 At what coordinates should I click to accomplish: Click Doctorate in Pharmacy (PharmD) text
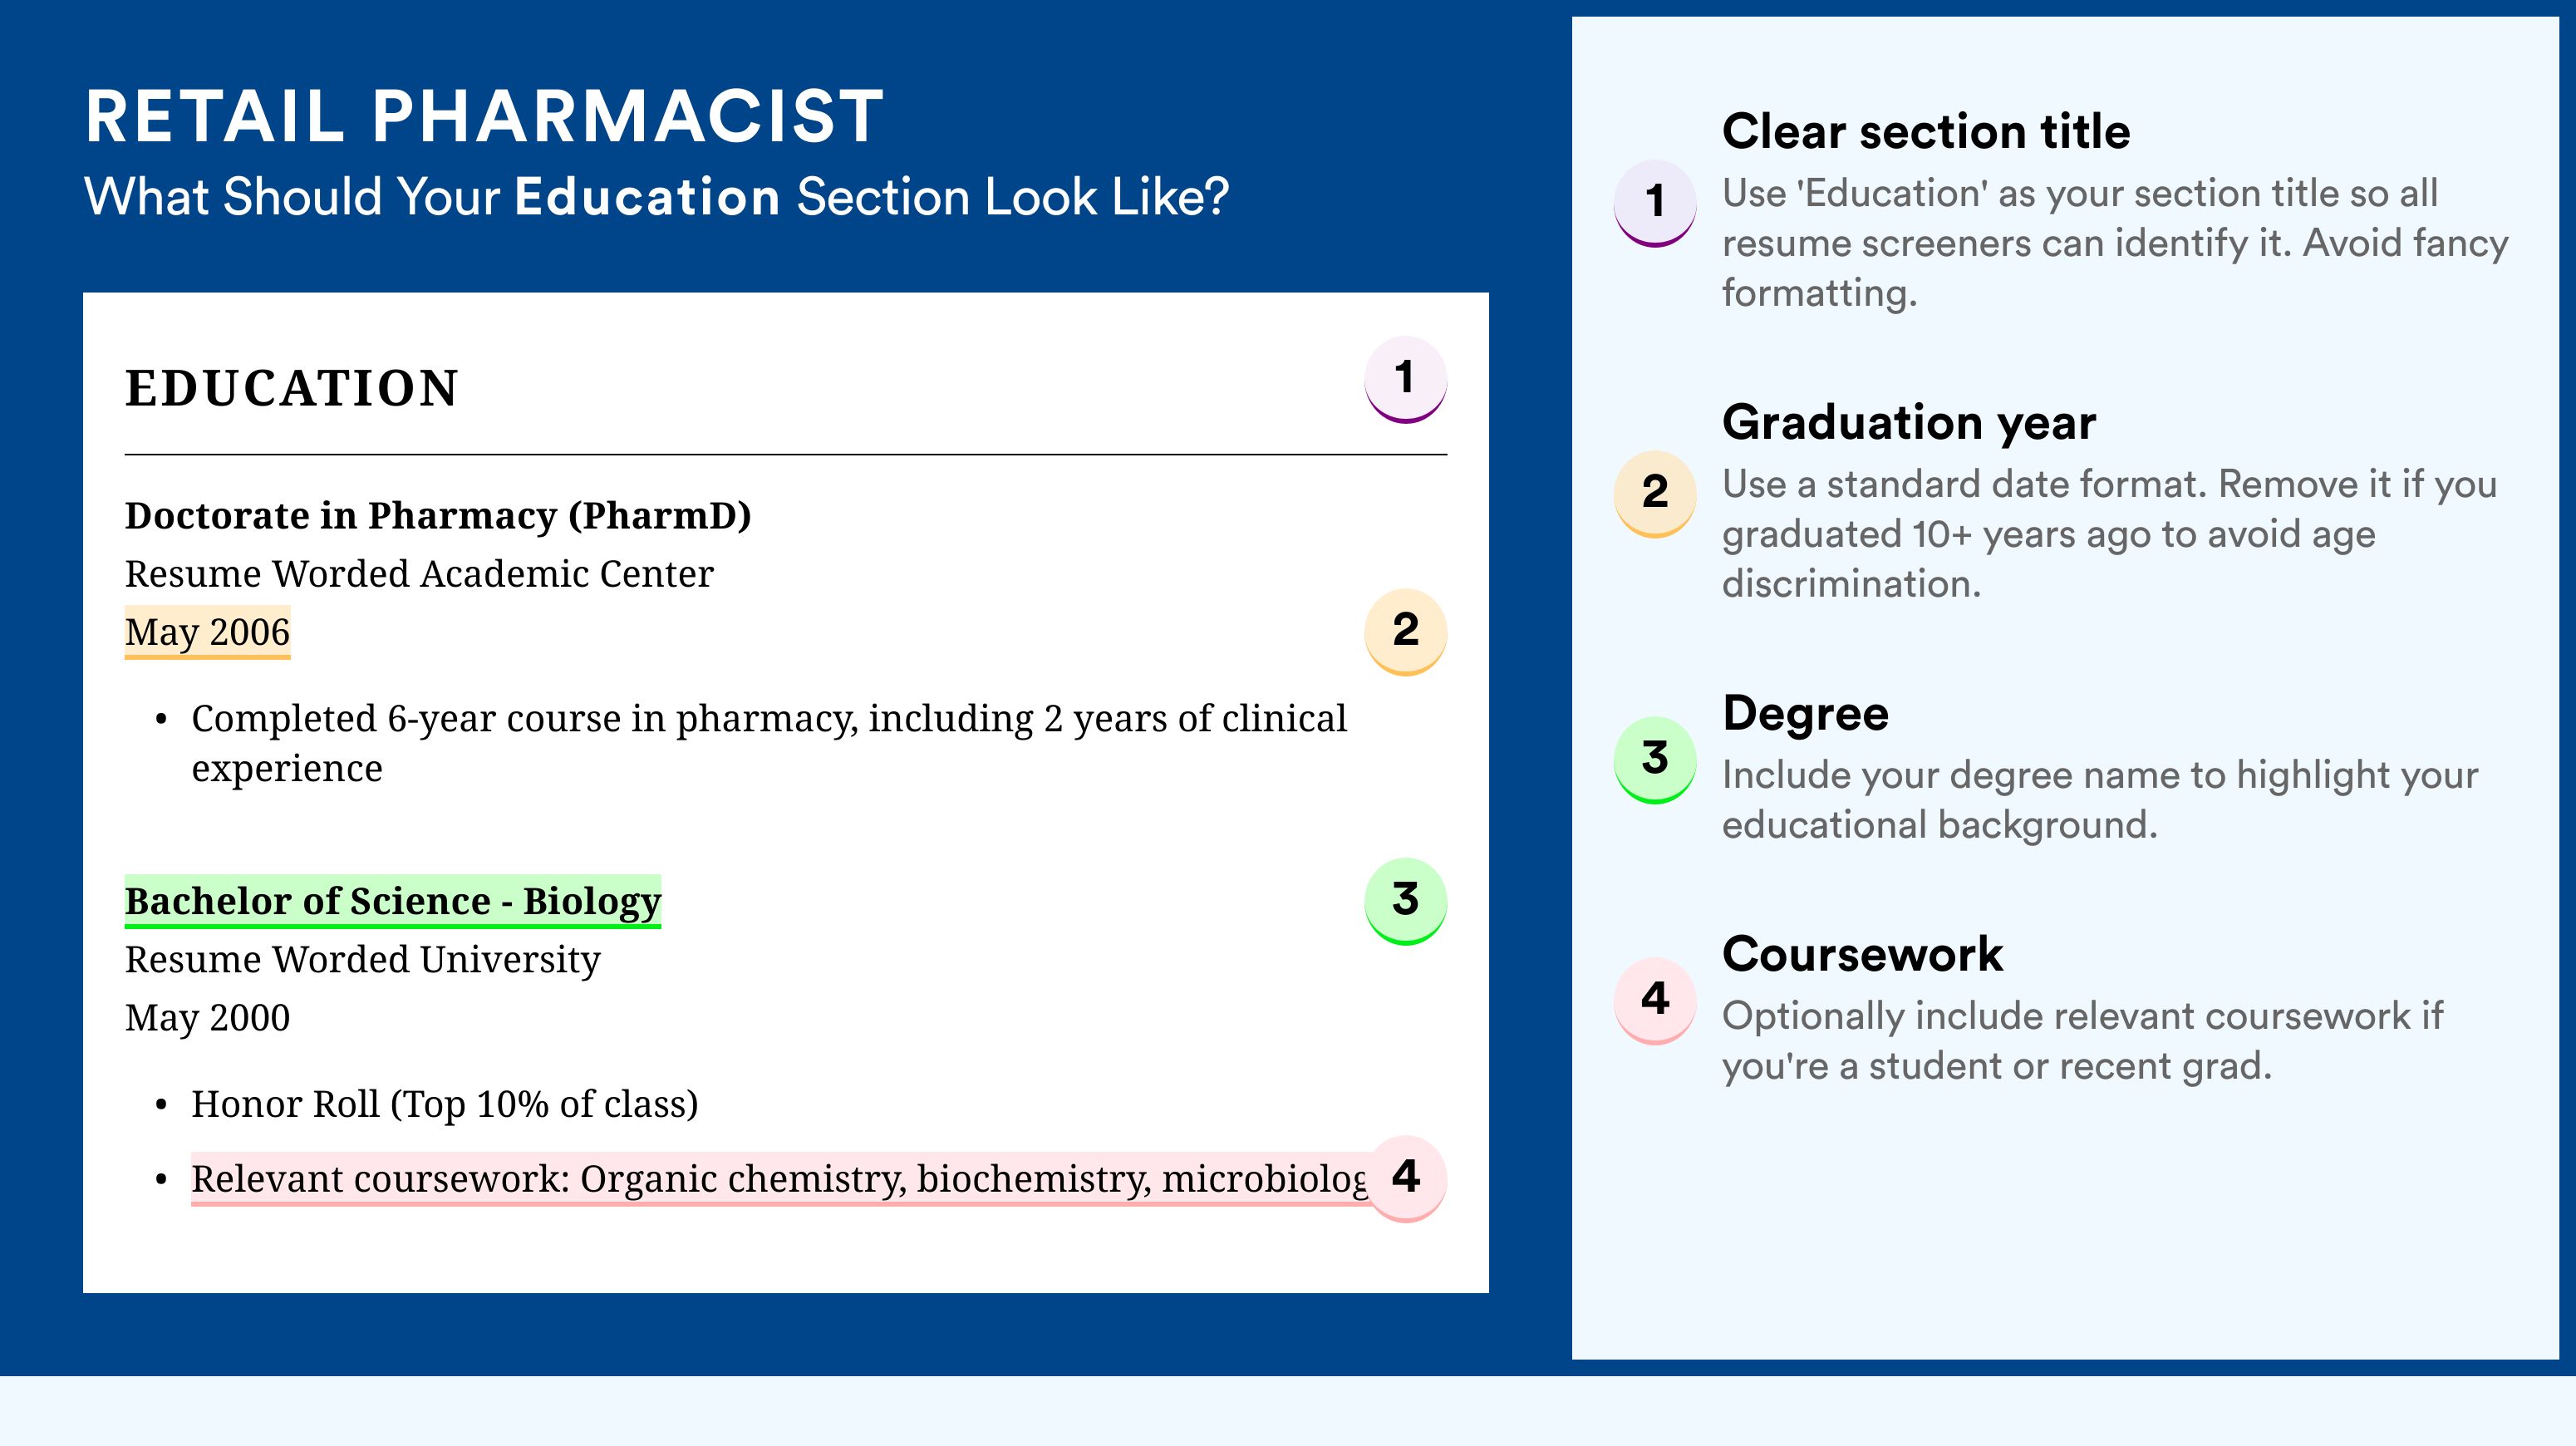pos(437,516)
